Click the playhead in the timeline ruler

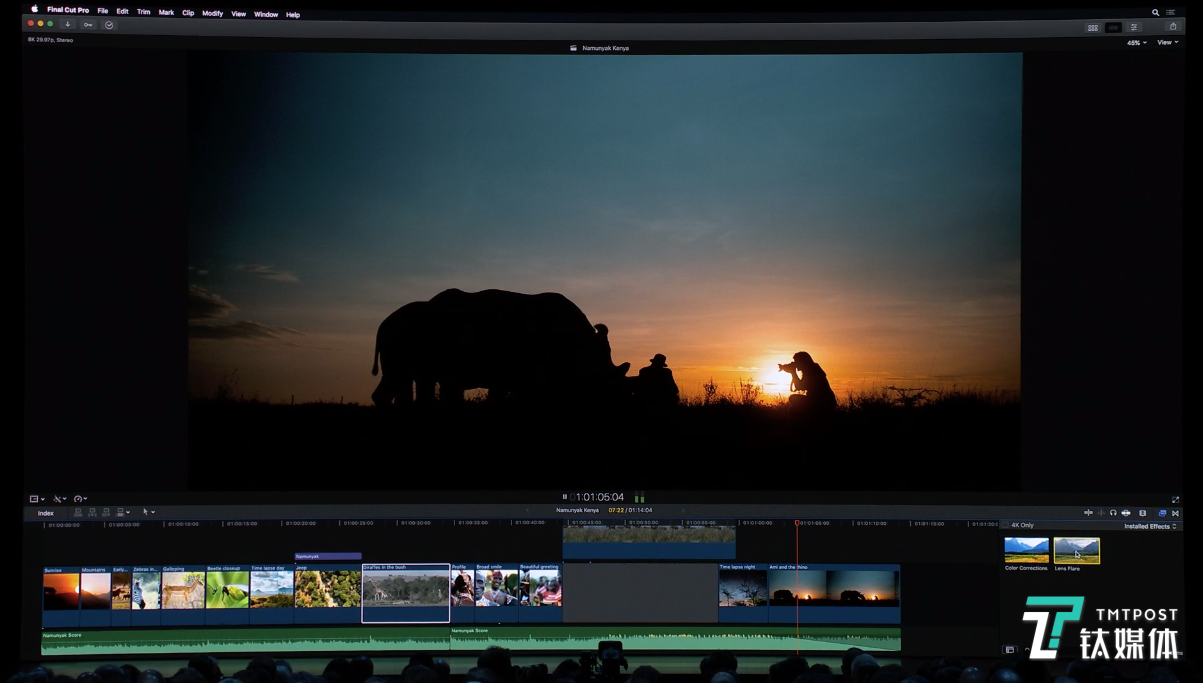[x=797, y=522]
